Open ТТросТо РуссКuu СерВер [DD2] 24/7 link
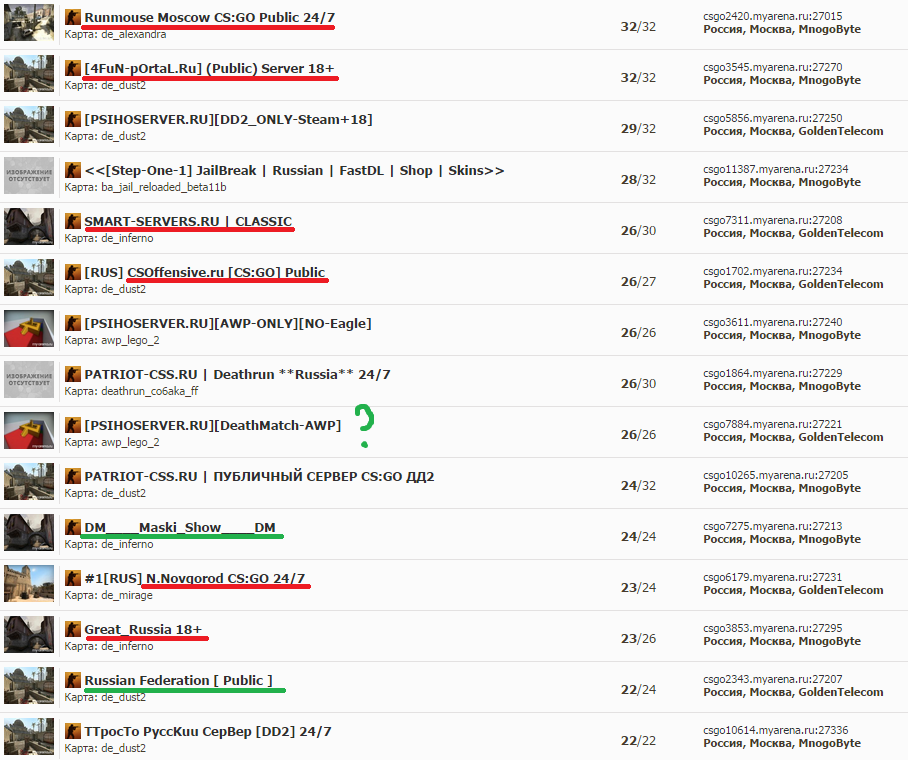The image size is (908, 760). tap(208, 731)
